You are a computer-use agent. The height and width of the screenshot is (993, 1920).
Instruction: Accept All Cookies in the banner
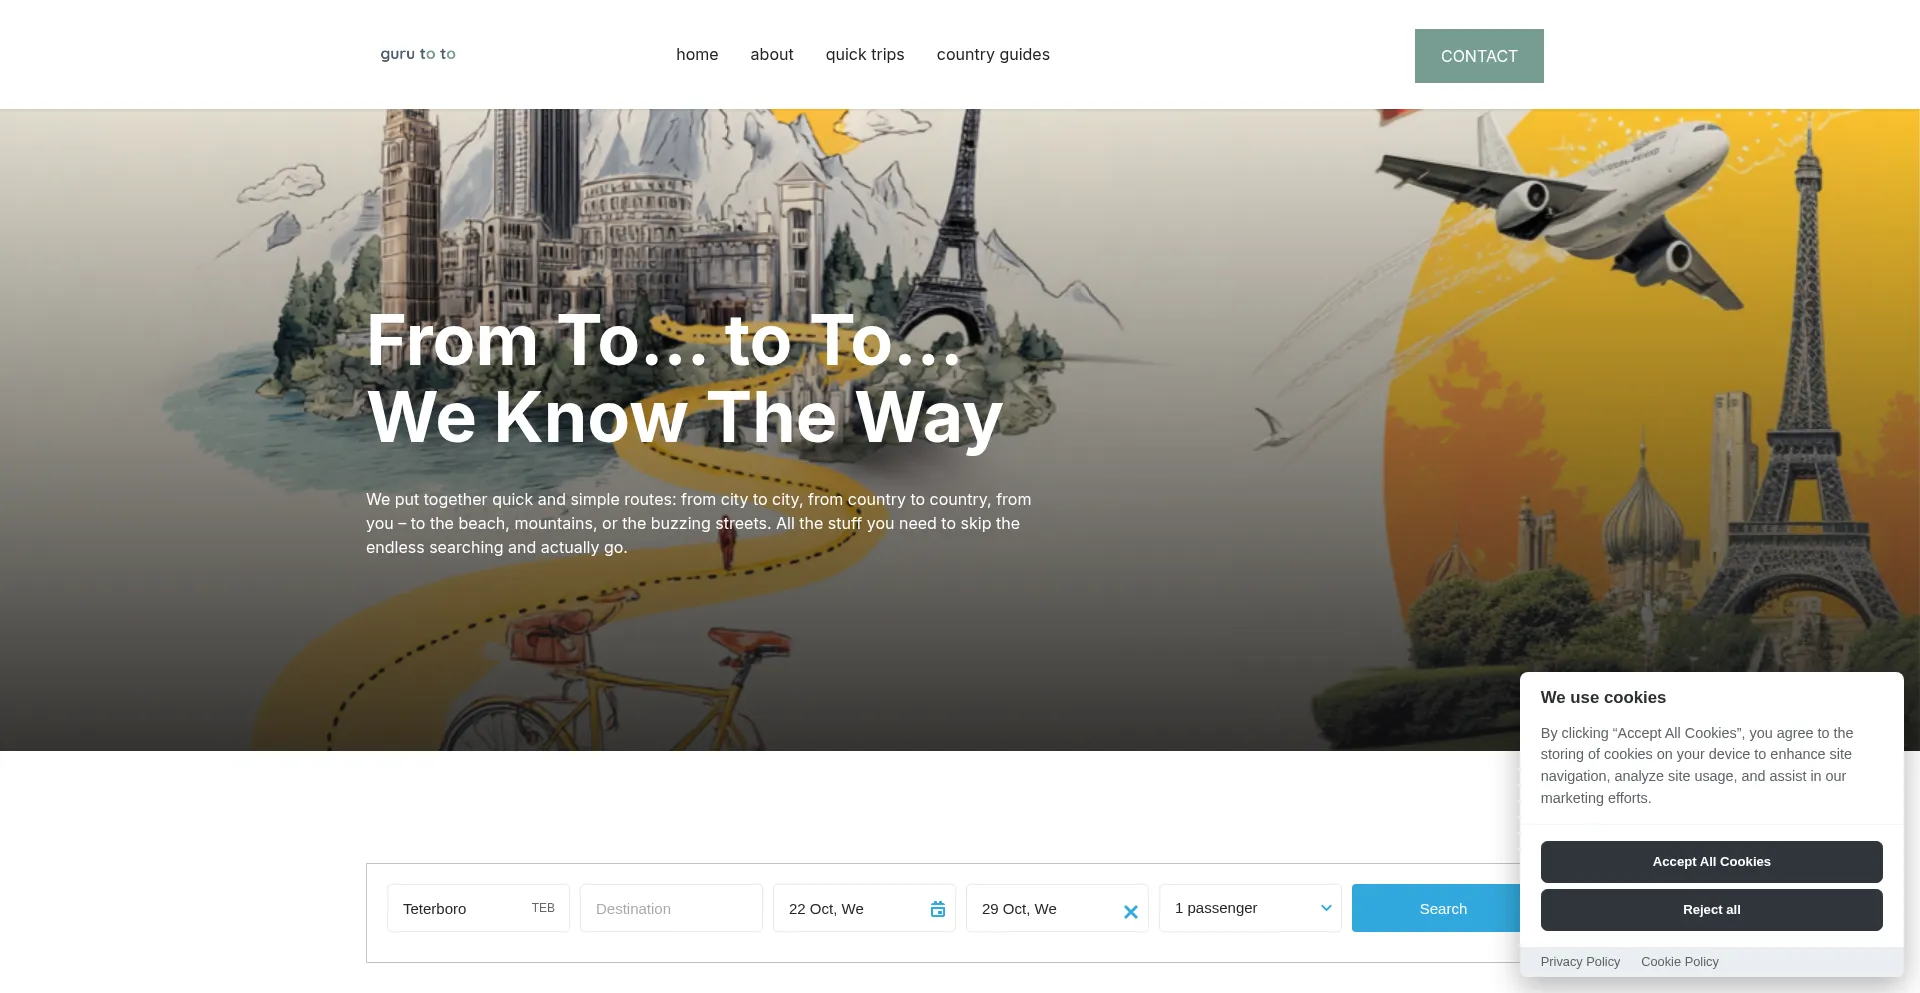point(1711,862)
